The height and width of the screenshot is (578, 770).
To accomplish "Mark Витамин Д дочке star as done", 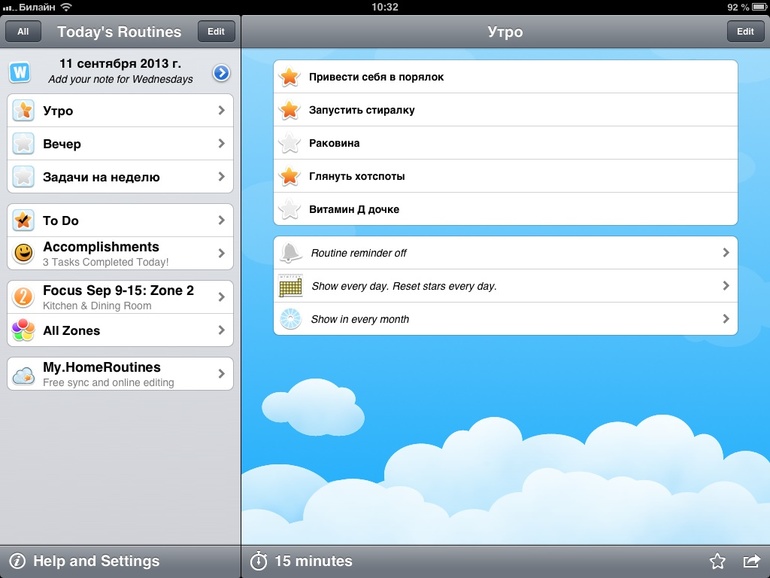I will point(289,210).
